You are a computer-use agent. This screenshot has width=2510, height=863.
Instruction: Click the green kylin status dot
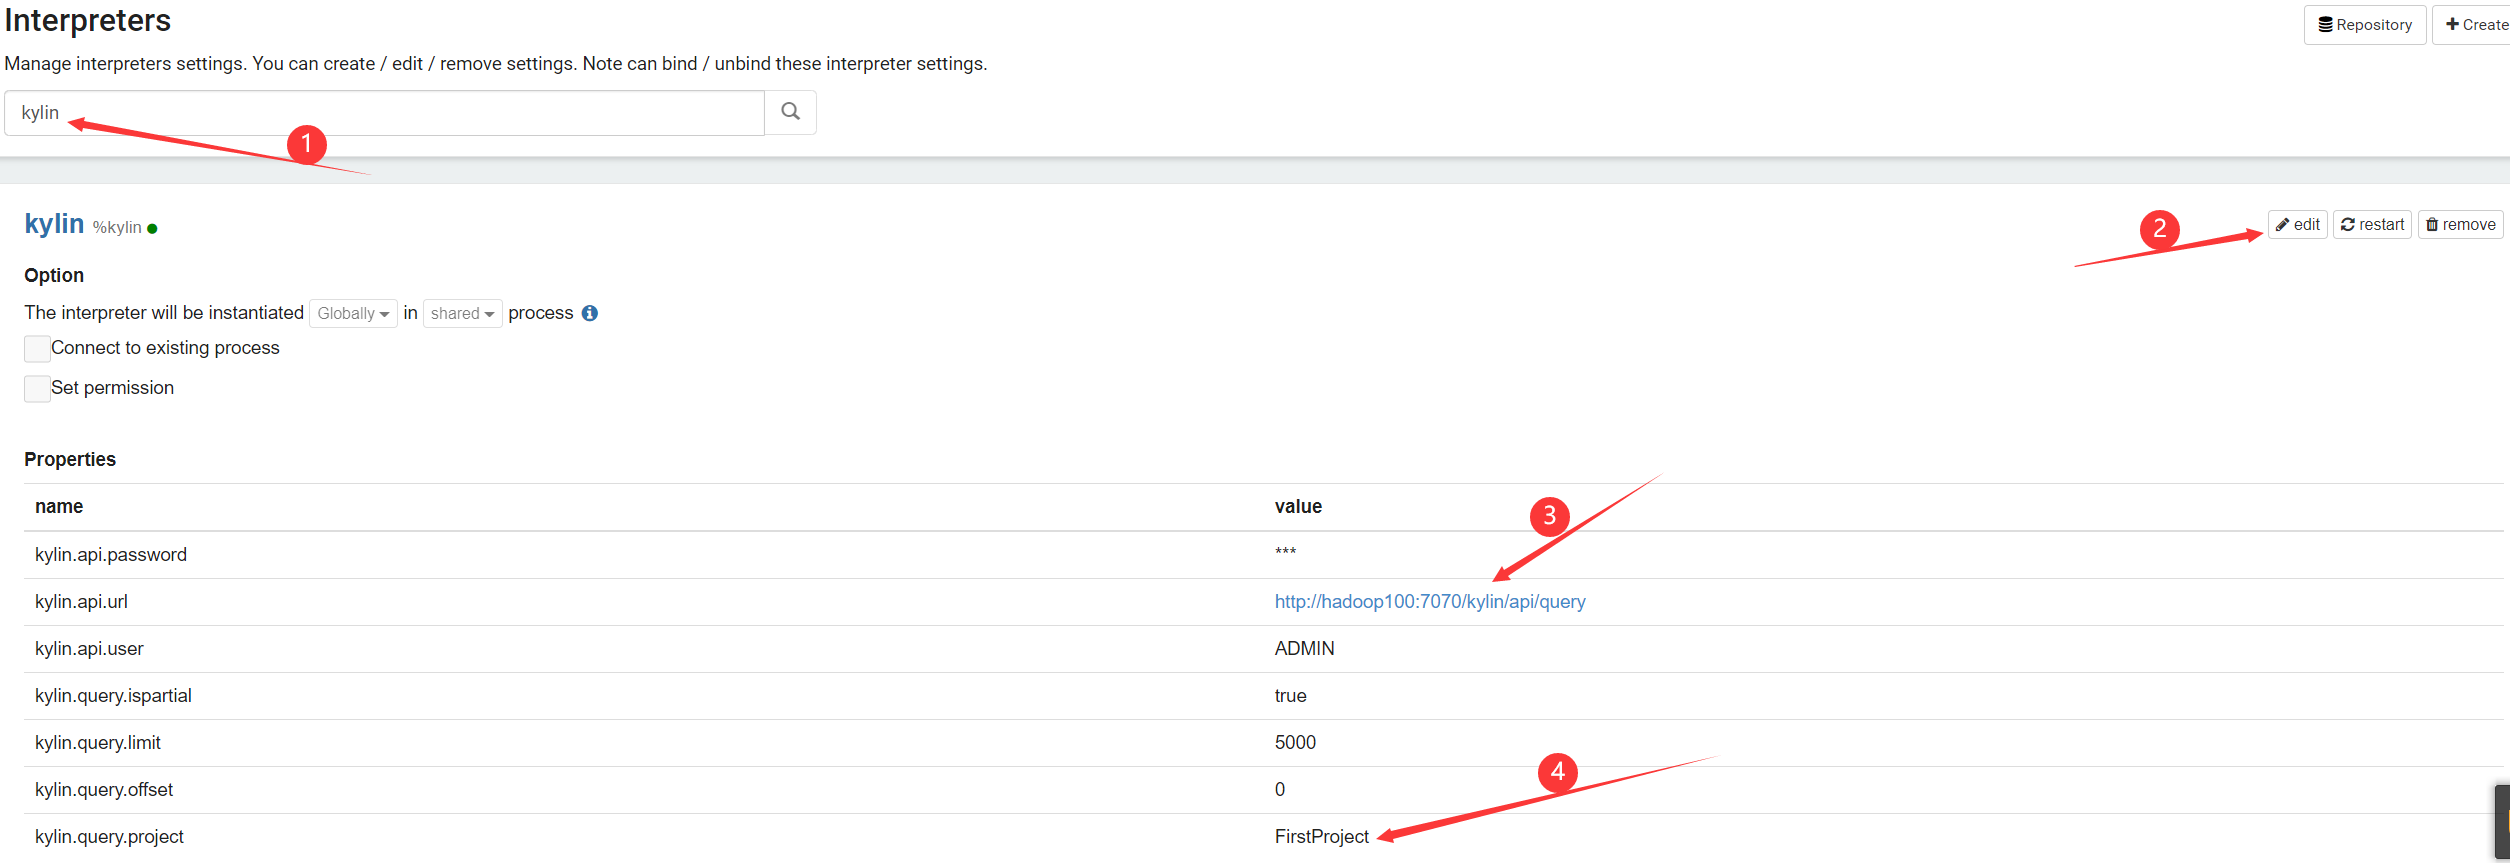(x=152, y=229)
